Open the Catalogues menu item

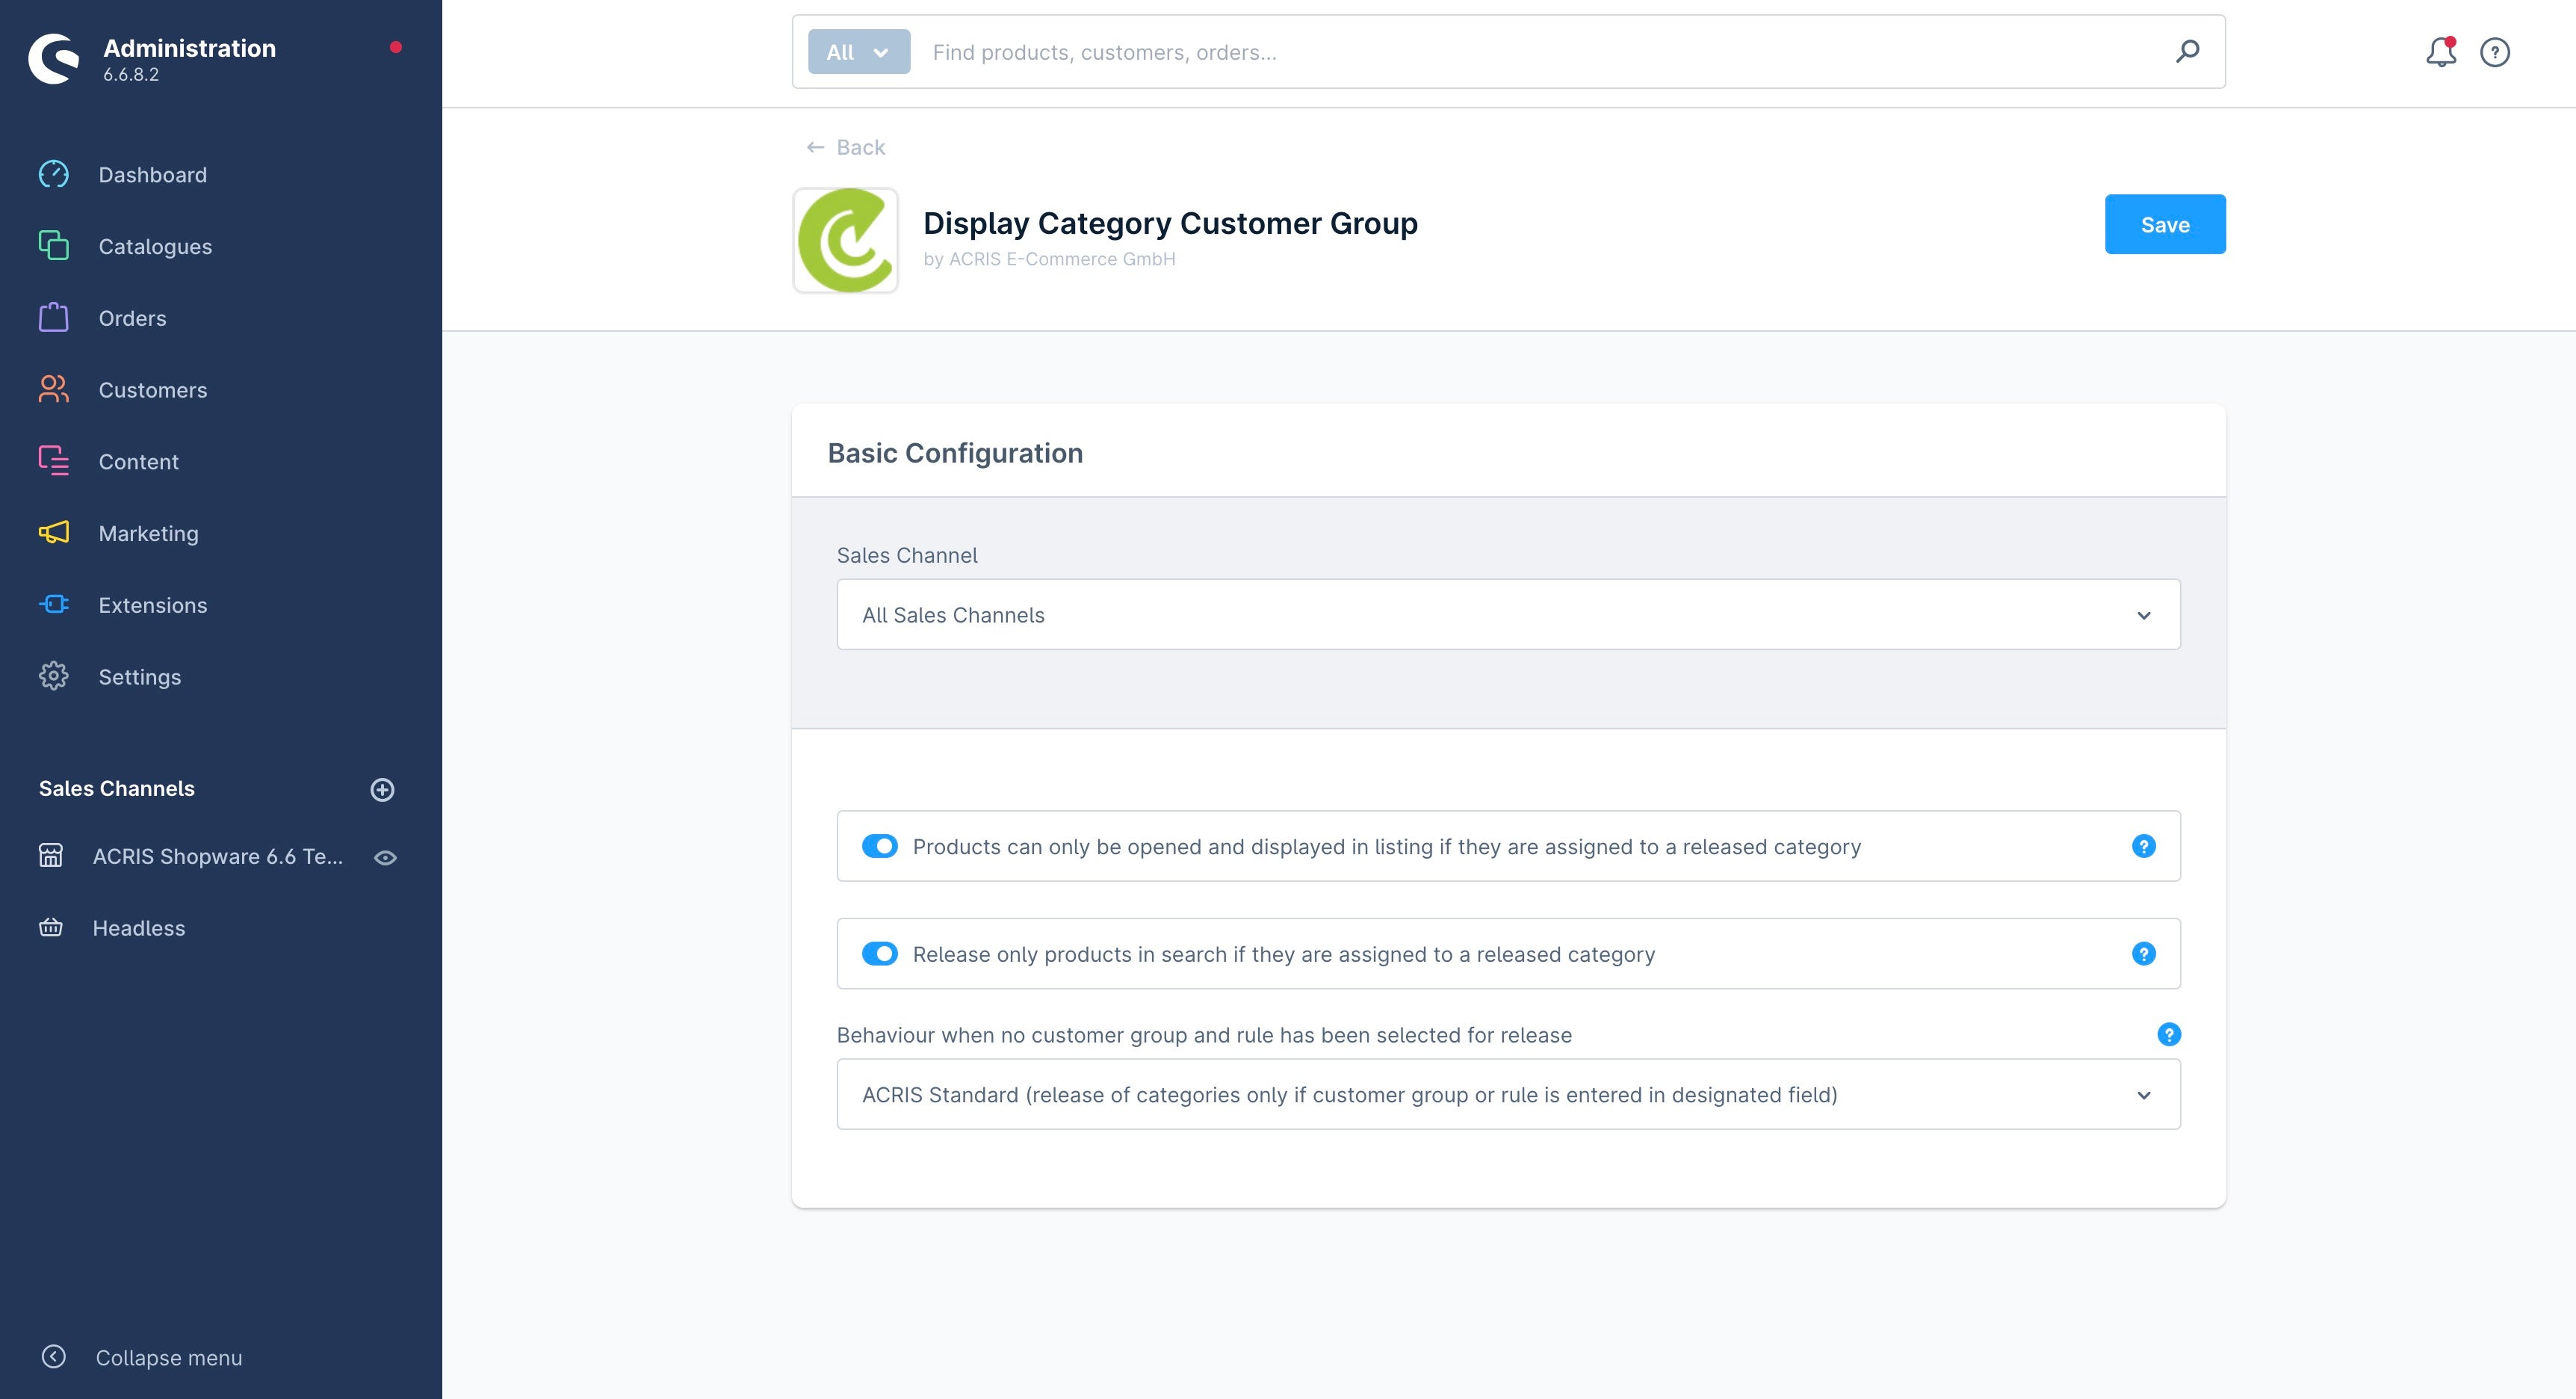155,246
